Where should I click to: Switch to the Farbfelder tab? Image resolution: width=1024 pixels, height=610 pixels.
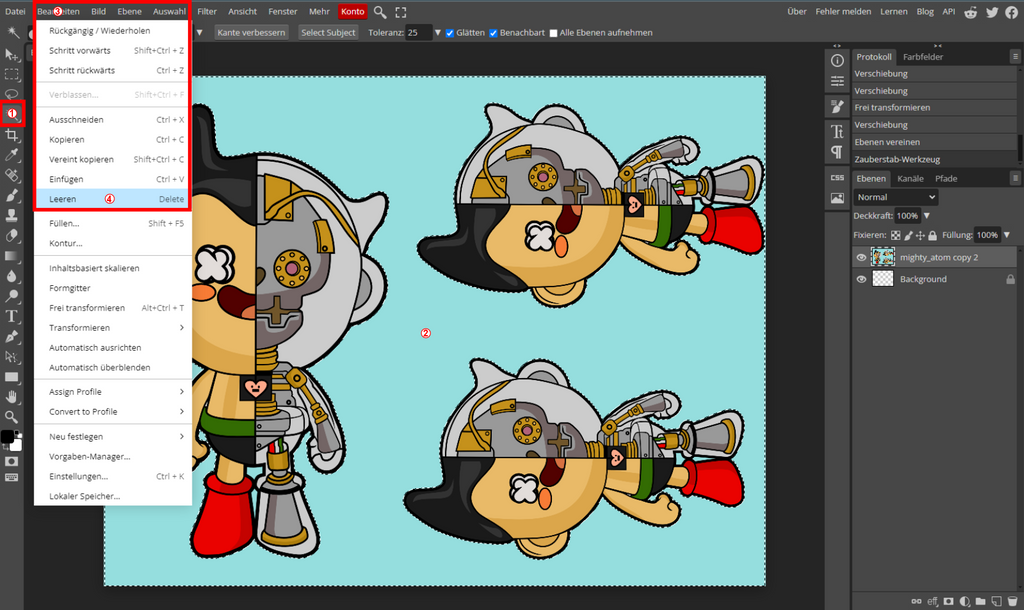point(923,57)
